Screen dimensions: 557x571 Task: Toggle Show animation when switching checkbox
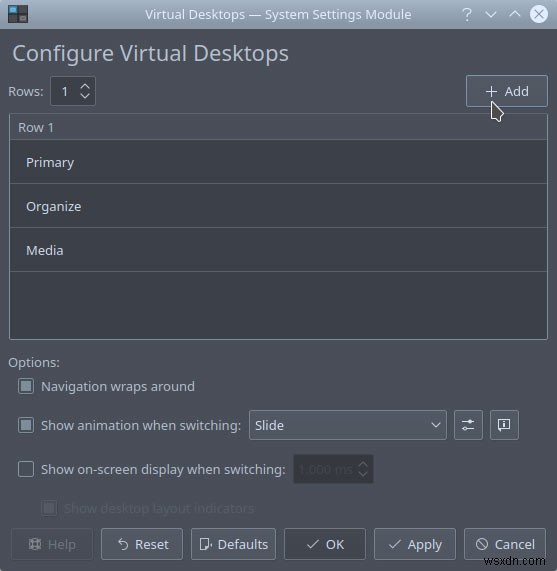(x=26, y=425)
